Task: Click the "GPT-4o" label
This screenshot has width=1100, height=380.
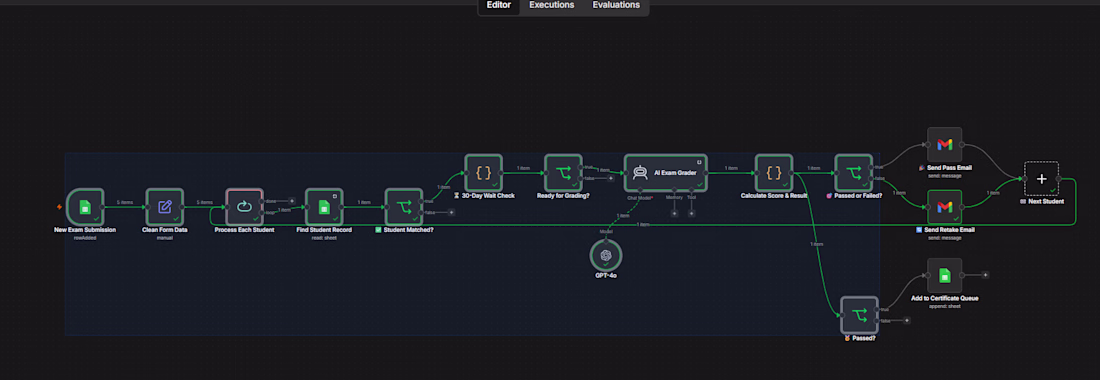Action: (x=606, y=276)
